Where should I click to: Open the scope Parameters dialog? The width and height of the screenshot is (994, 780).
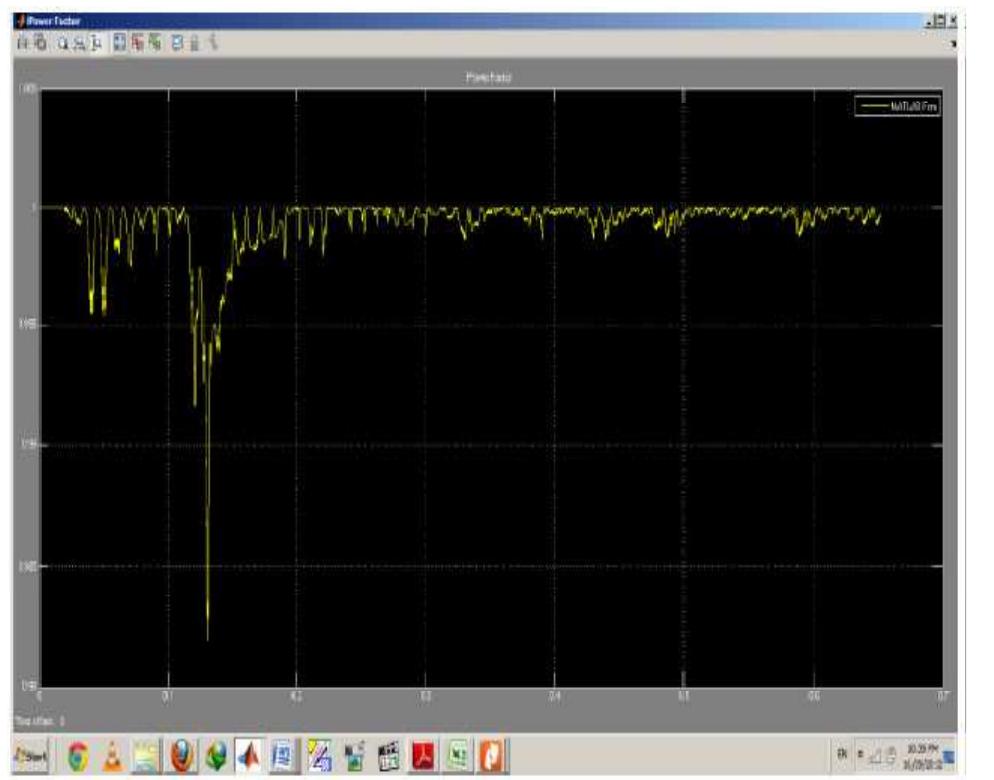click(x=41, y=43)
